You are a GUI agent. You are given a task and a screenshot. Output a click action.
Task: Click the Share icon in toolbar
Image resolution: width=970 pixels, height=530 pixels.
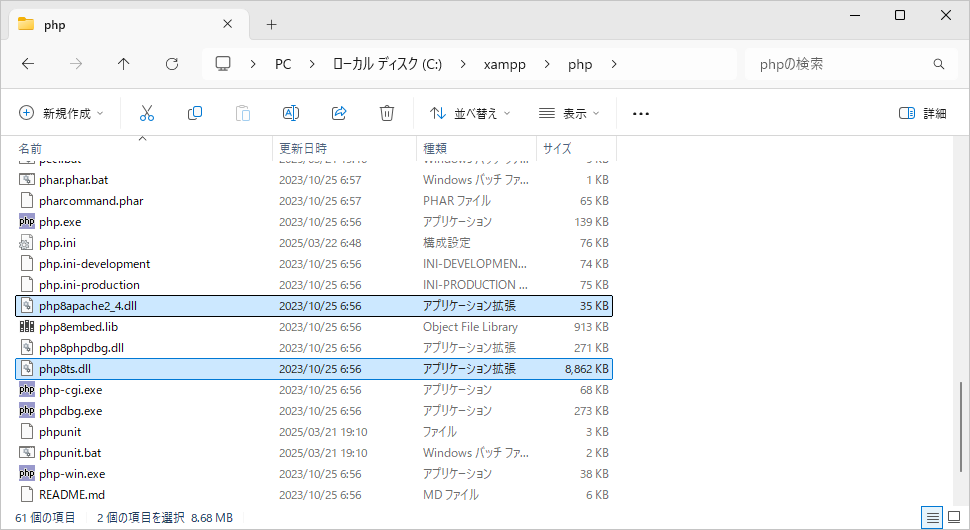coord(339,113)
